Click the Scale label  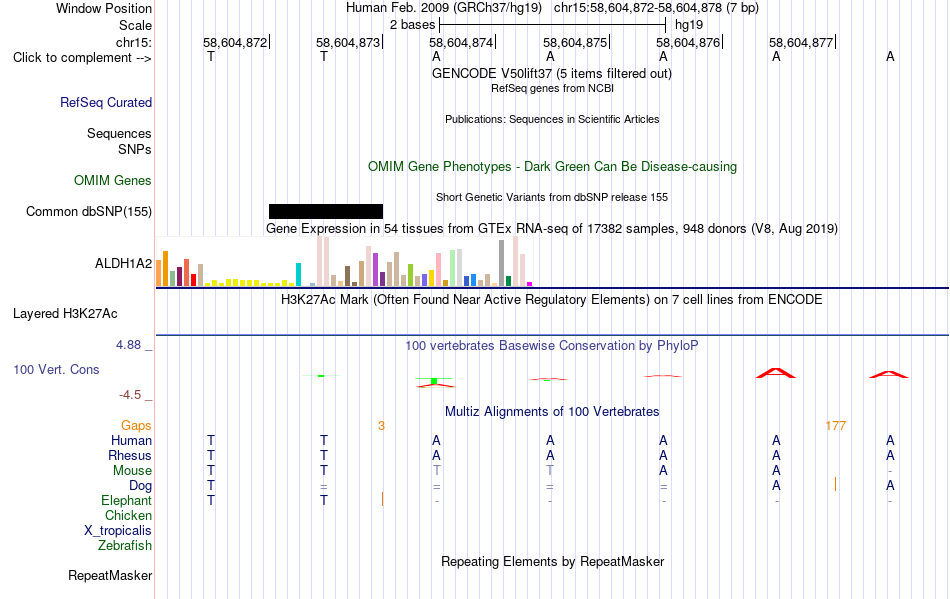point(135,25)
